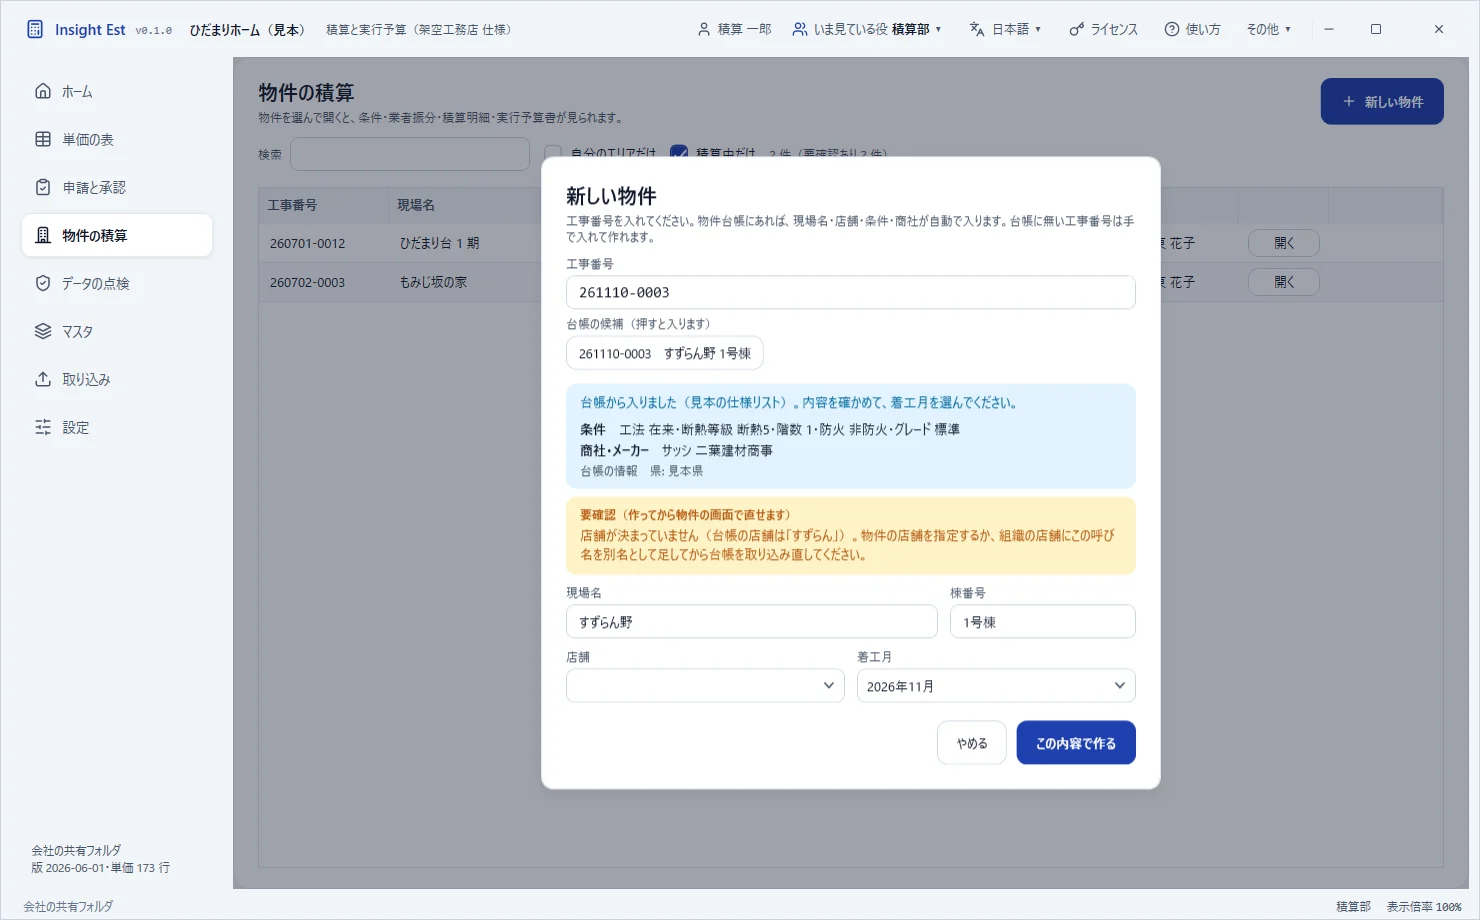Click the 会社の共有フォルダ status bar text
The image size is (1480, 920).
pyautogui.click(x=68, y=906)
